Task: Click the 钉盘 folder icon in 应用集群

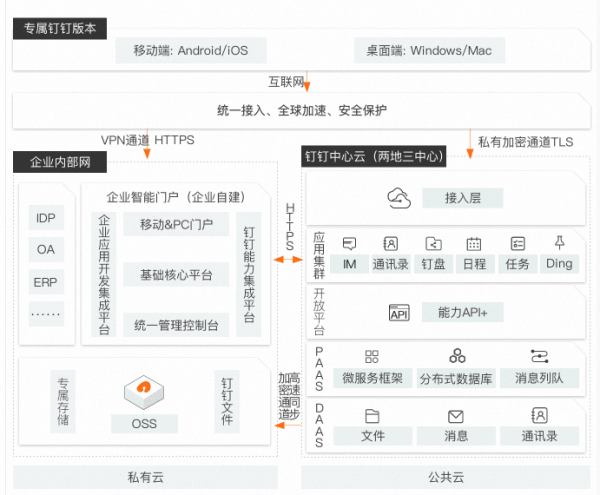Action: click(433, 243)
